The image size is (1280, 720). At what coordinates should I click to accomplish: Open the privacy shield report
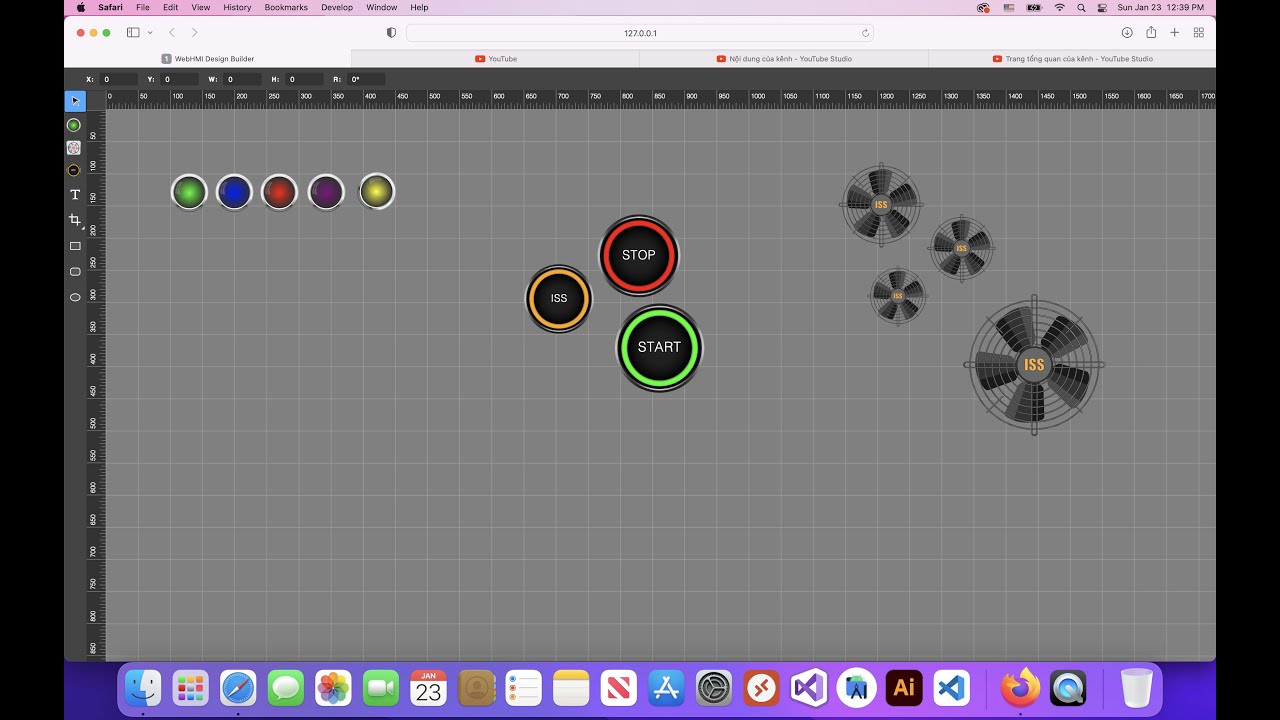coord(391,33)
